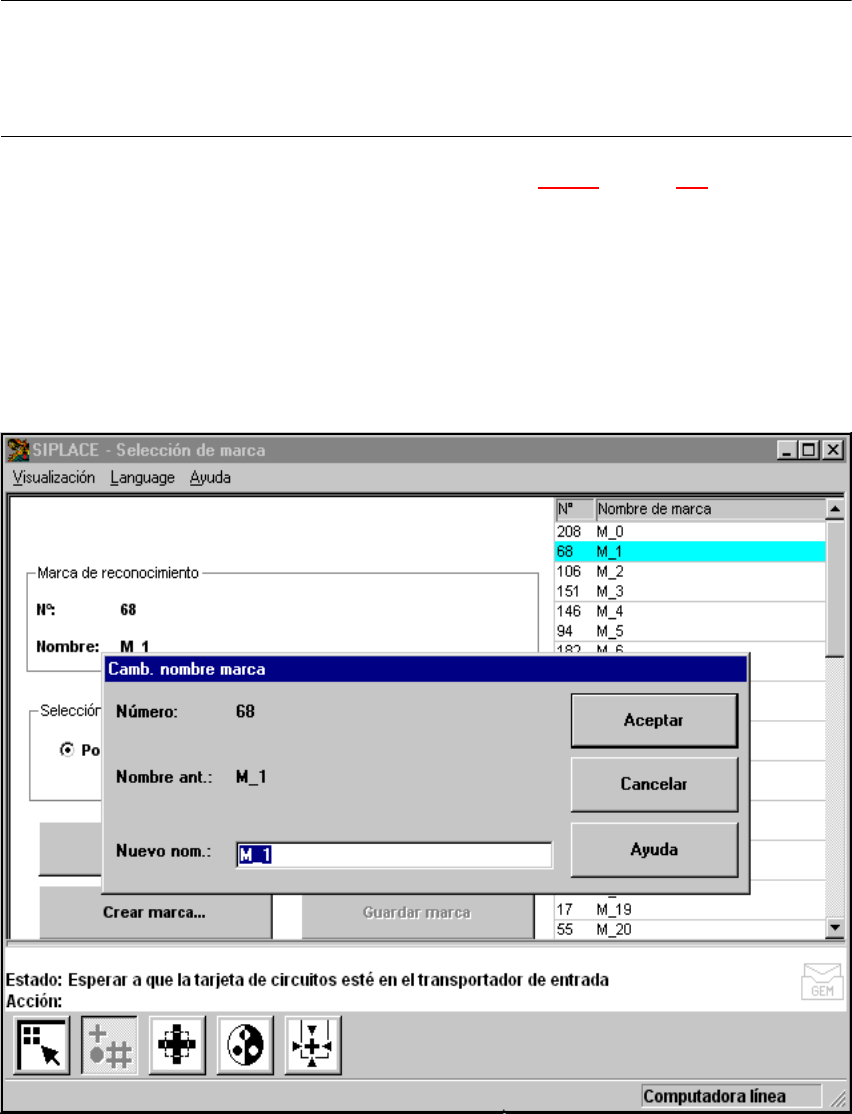The image size is (852, 1114).
Task: Click the mark list scrollbar thumb
Action: (835, 588)
